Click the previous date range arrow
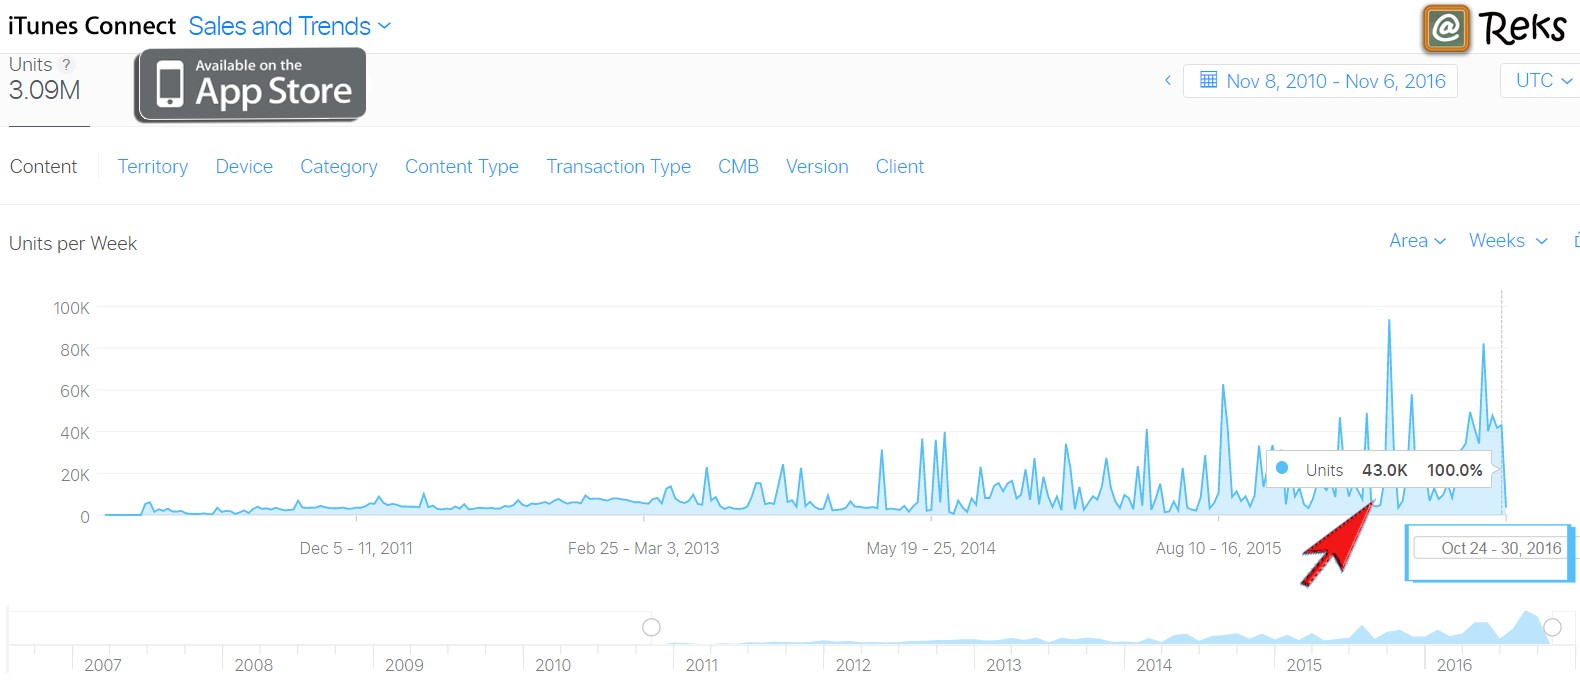1580x683 pixels. [1167, 80]
